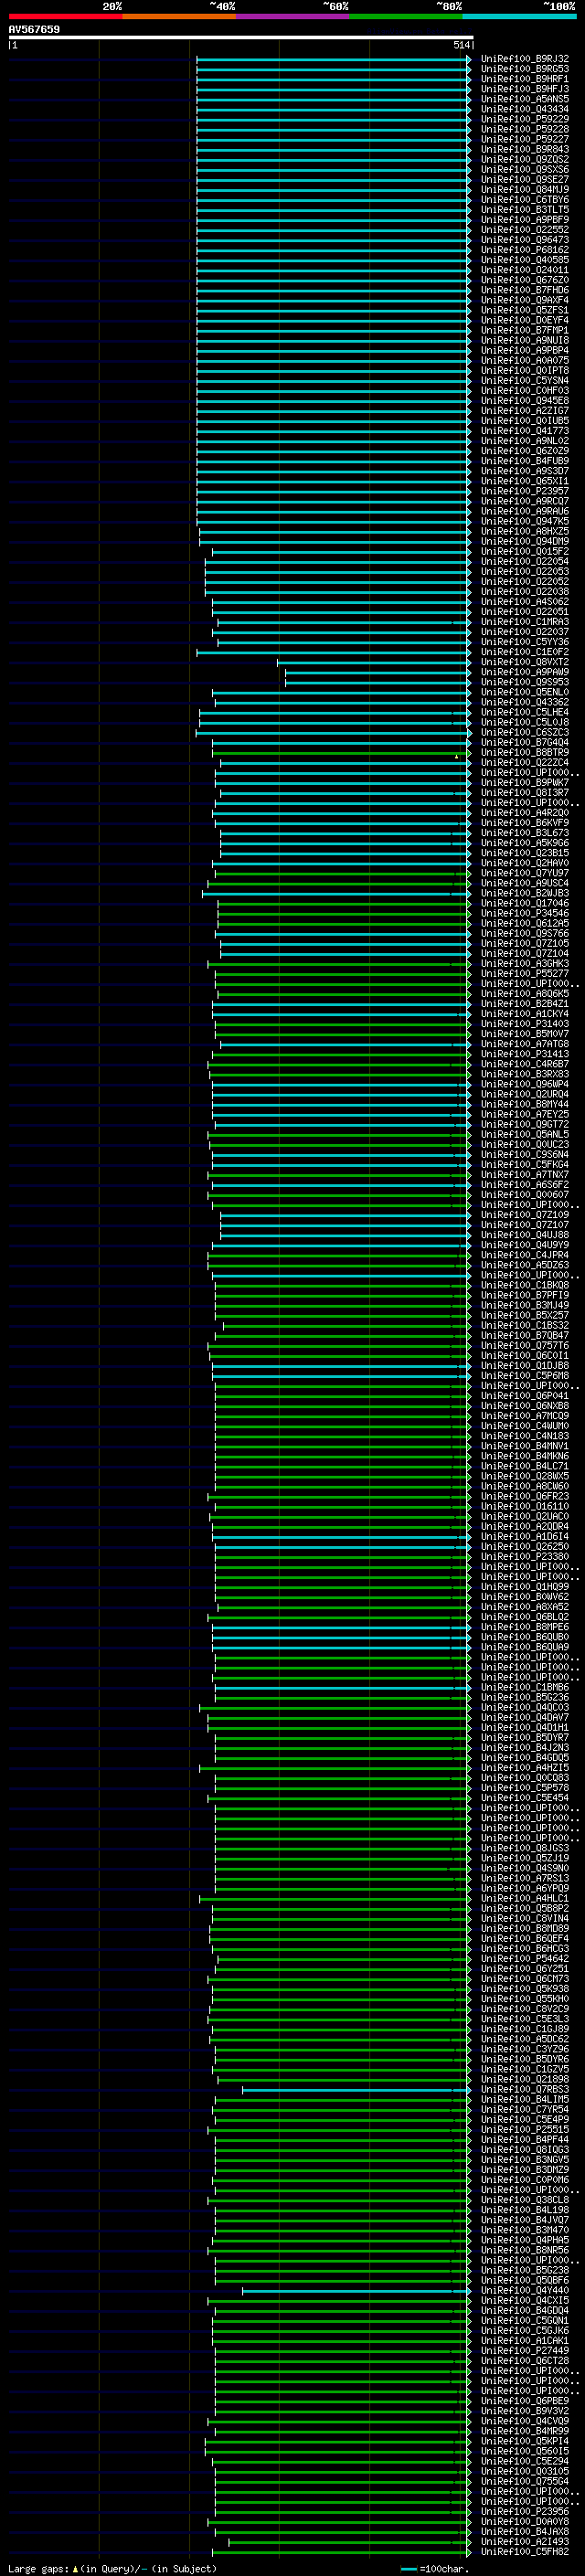
Task: Select hit label UniRef100_Q17046
Action: [525, 903]
